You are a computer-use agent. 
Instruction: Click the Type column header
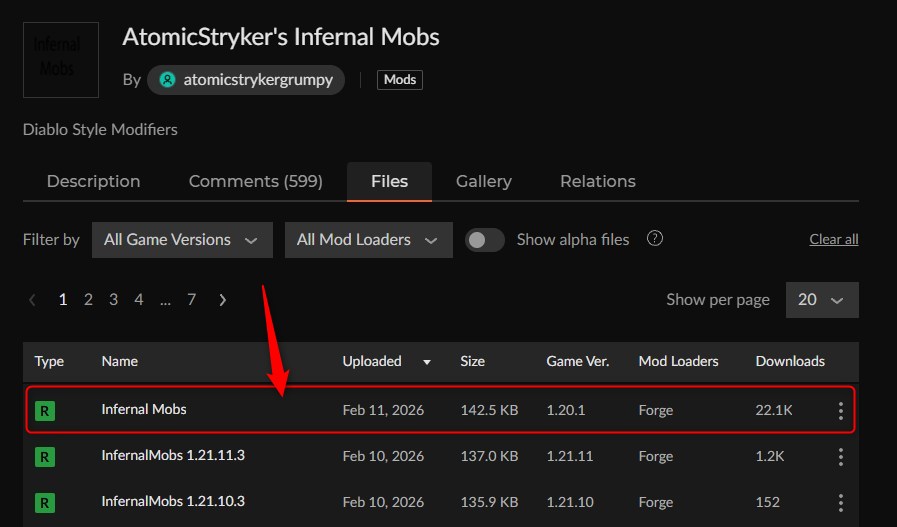point(49,361)
